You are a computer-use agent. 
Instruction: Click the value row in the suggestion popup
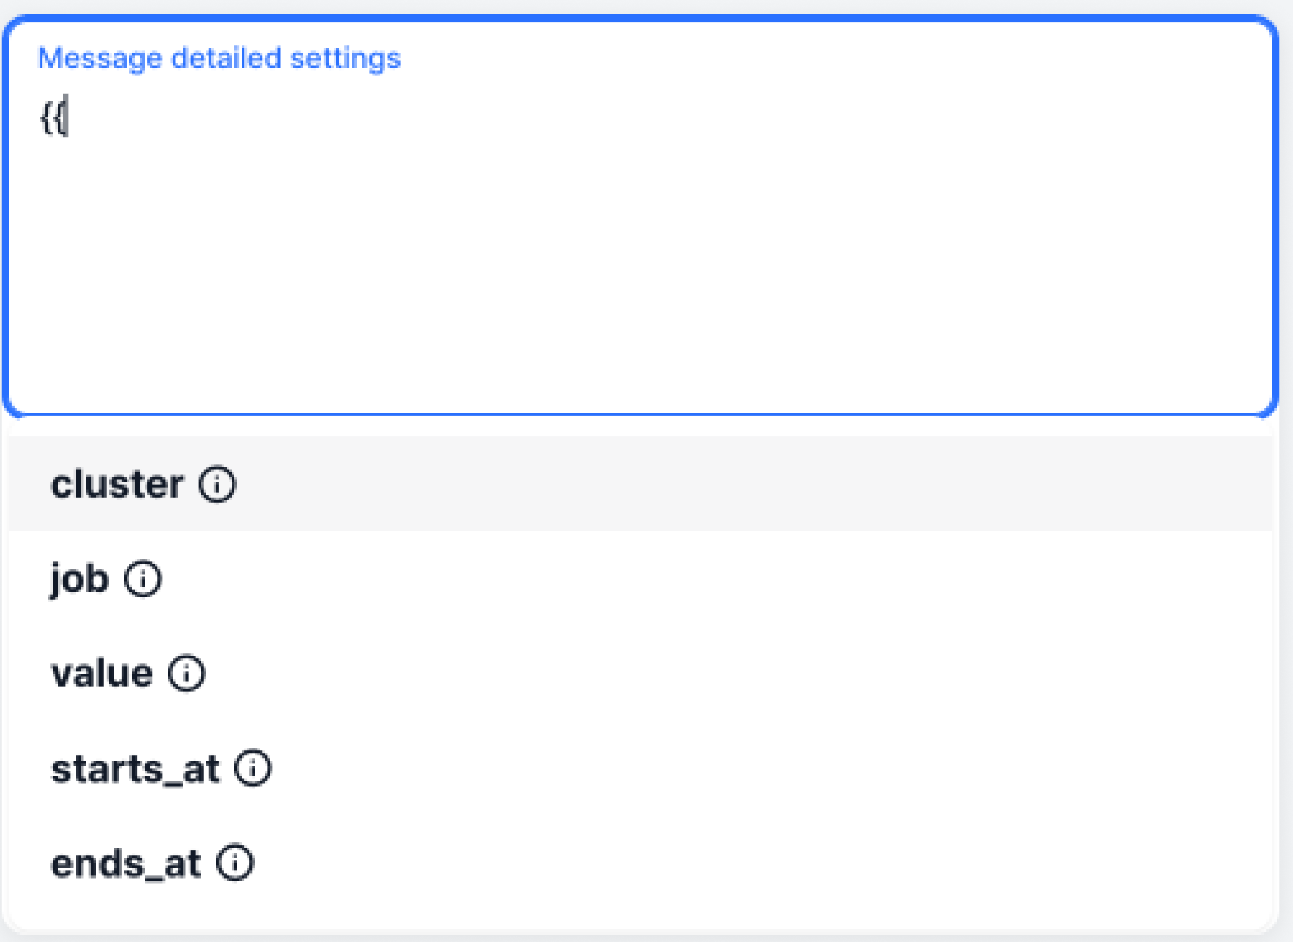pyautogui.click(x=640, y=674)
